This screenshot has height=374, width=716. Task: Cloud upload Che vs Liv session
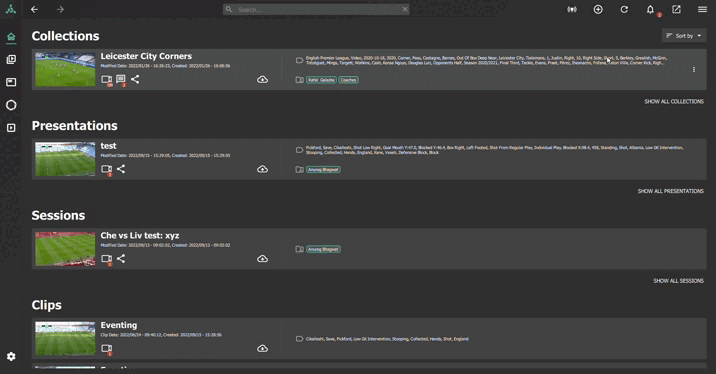click(262, 258)
